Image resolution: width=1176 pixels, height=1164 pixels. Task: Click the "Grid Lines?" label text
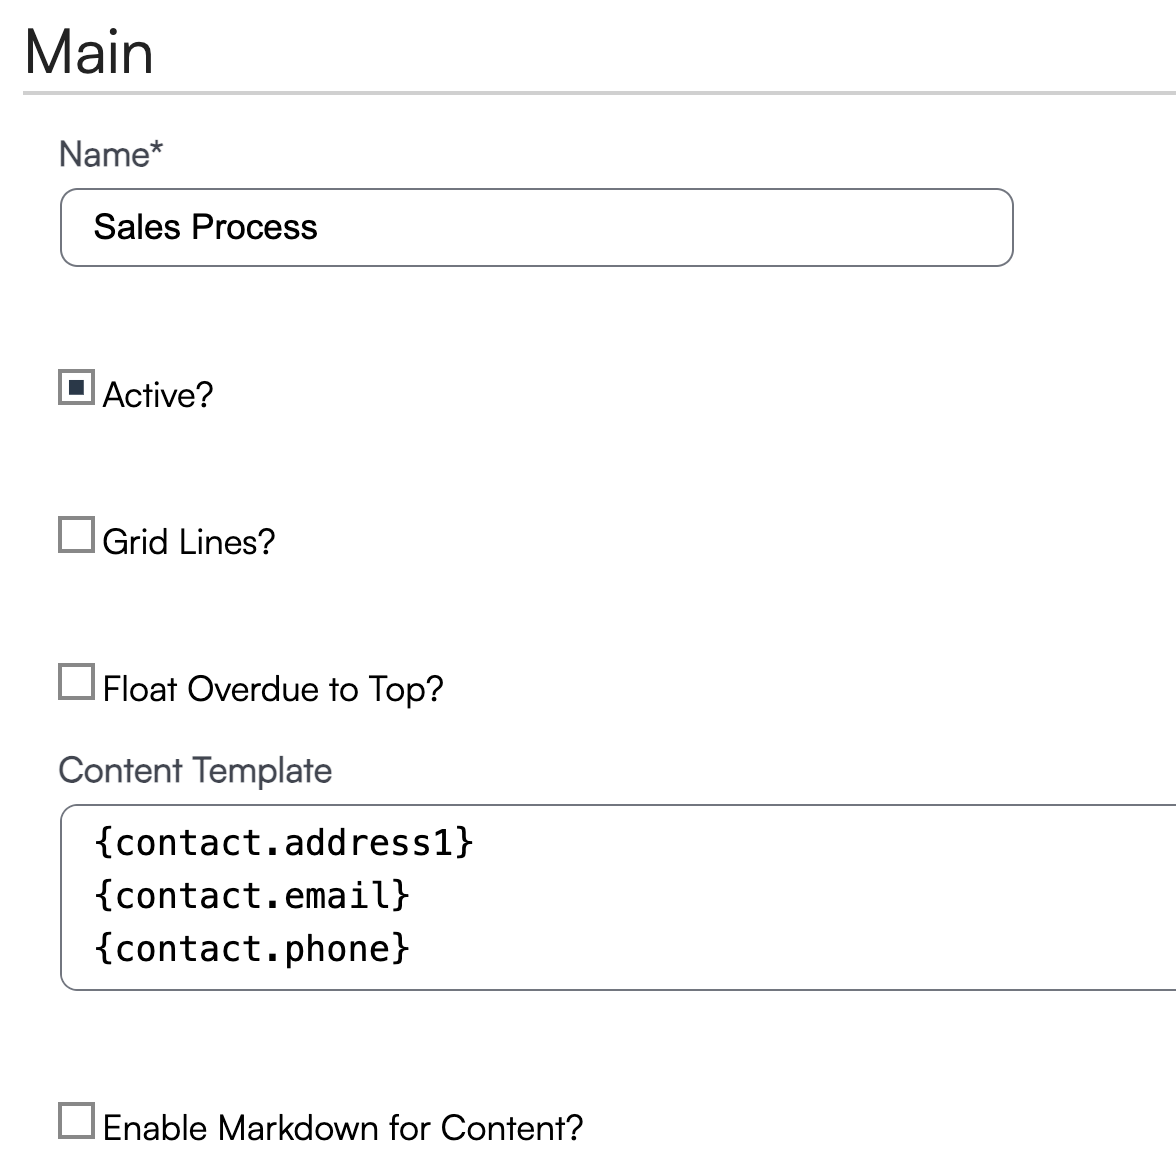click(x=188, y=542)
